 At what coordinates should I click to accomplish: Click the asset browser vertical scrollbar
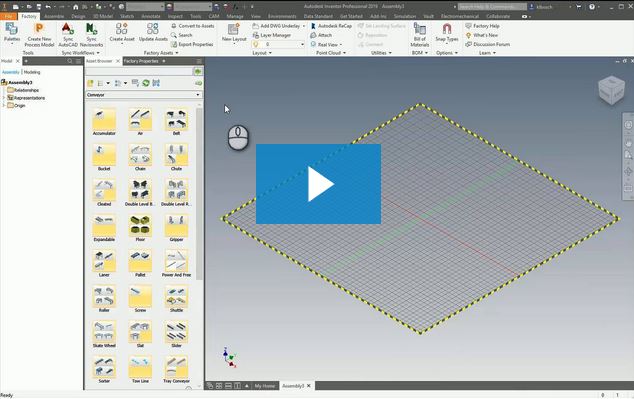point(199,190)
